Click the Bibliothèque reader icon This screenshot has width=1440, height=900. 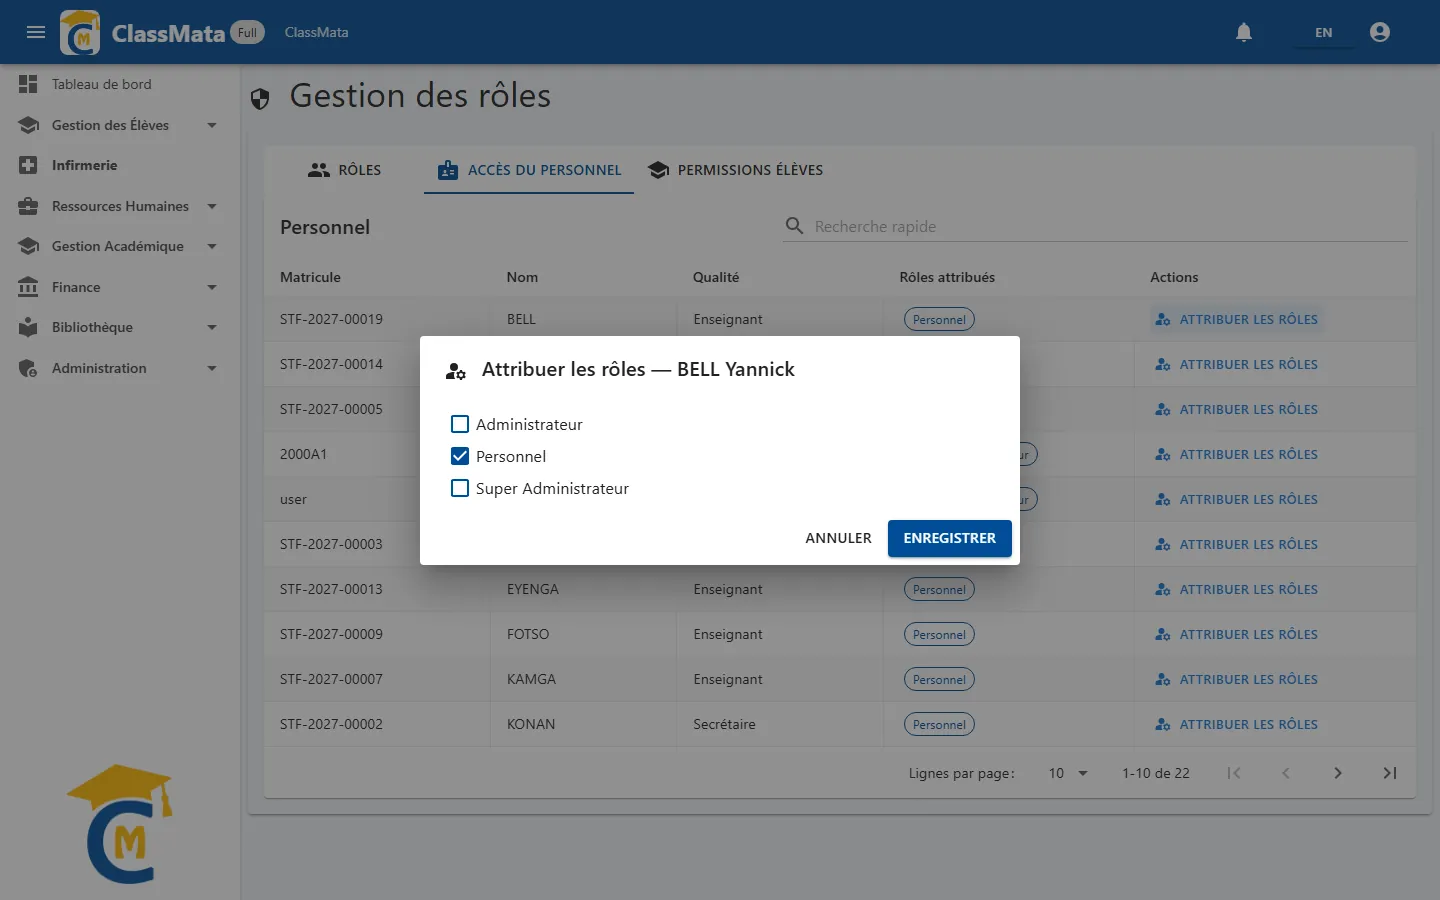point(28,327)
